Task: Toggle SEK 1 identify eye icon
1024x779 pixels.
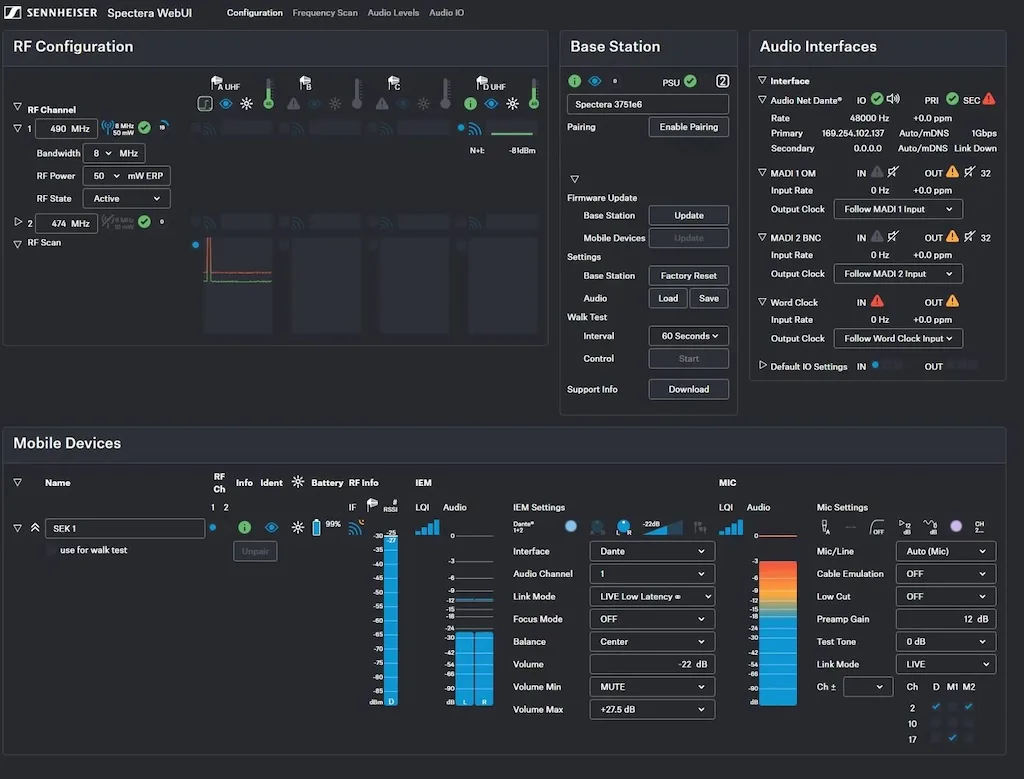Action: pyautogui.click(x=271, y=527)
